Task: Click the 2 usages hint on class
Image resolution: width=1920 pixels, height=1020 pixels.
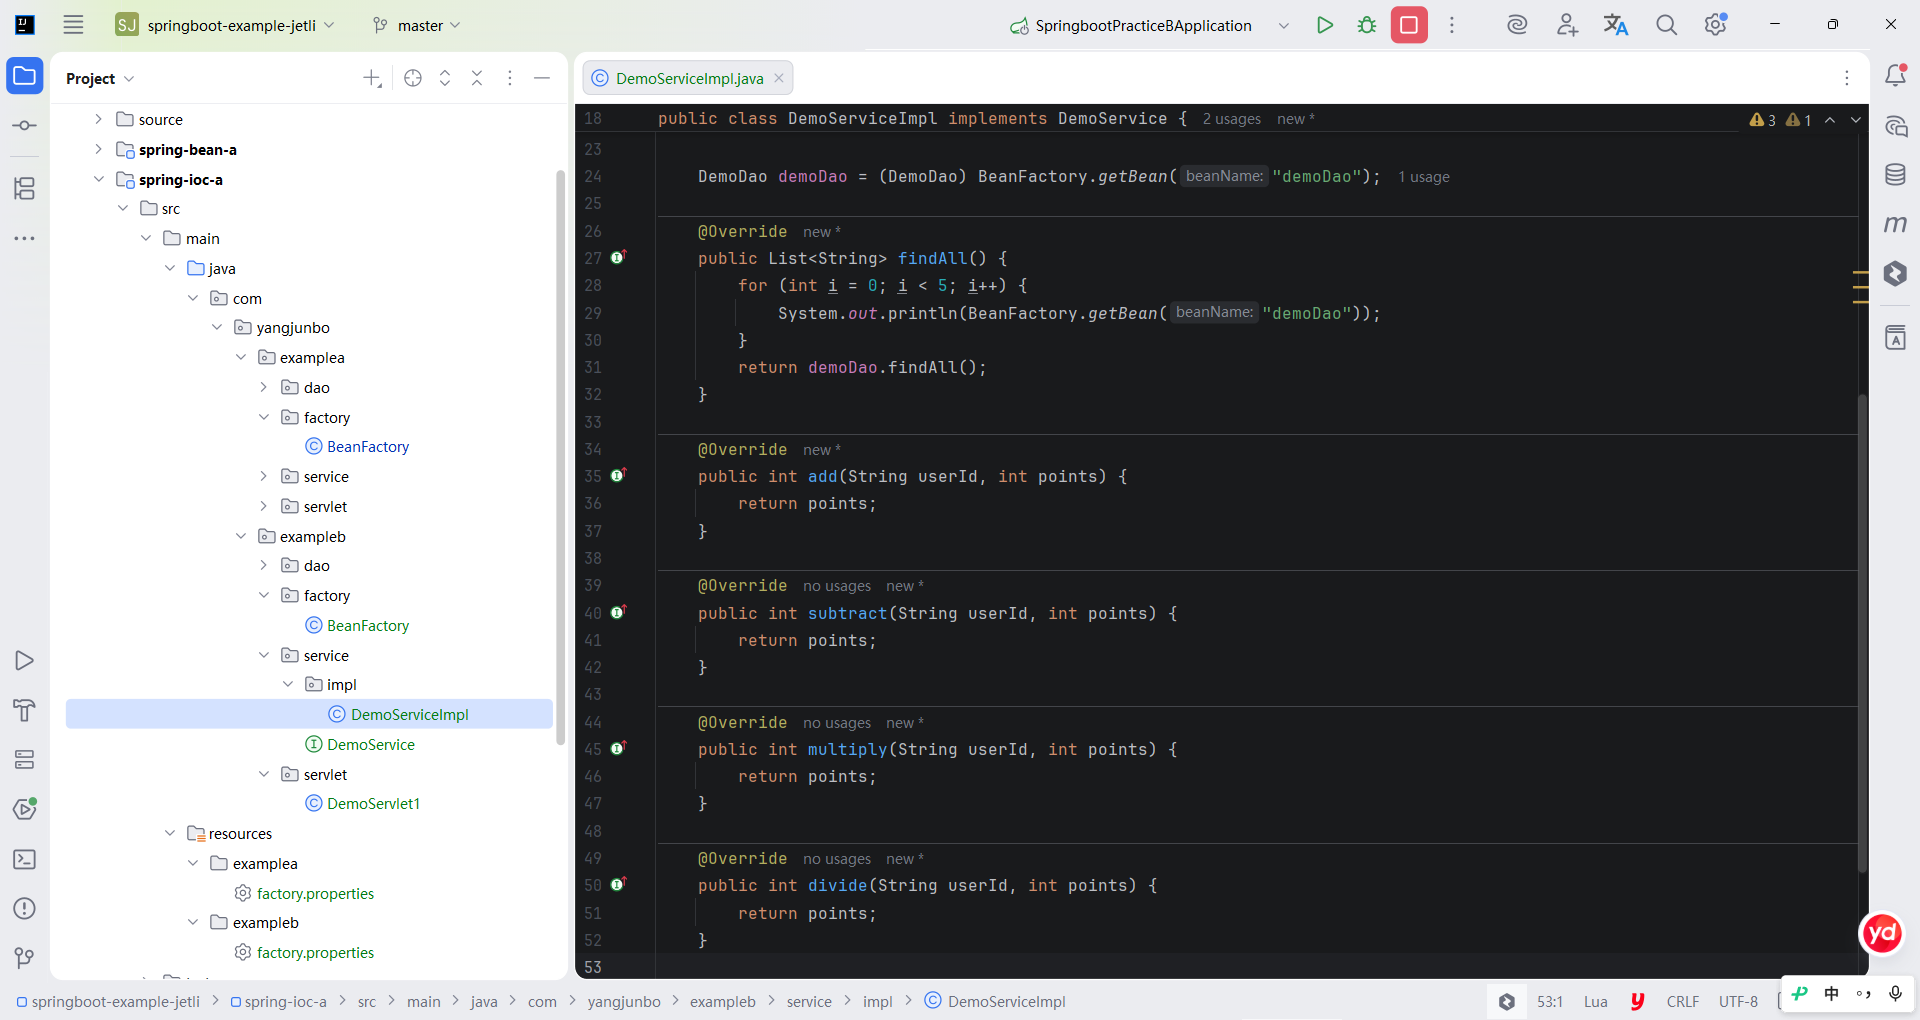Action: pos(1231,119)
